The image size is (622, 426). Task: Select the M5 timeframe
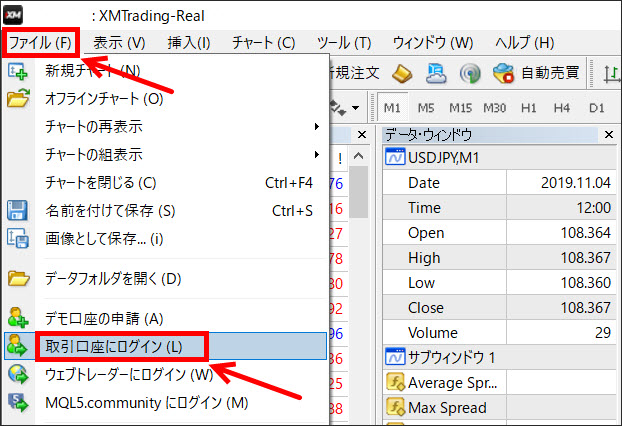tap(426, 108)
